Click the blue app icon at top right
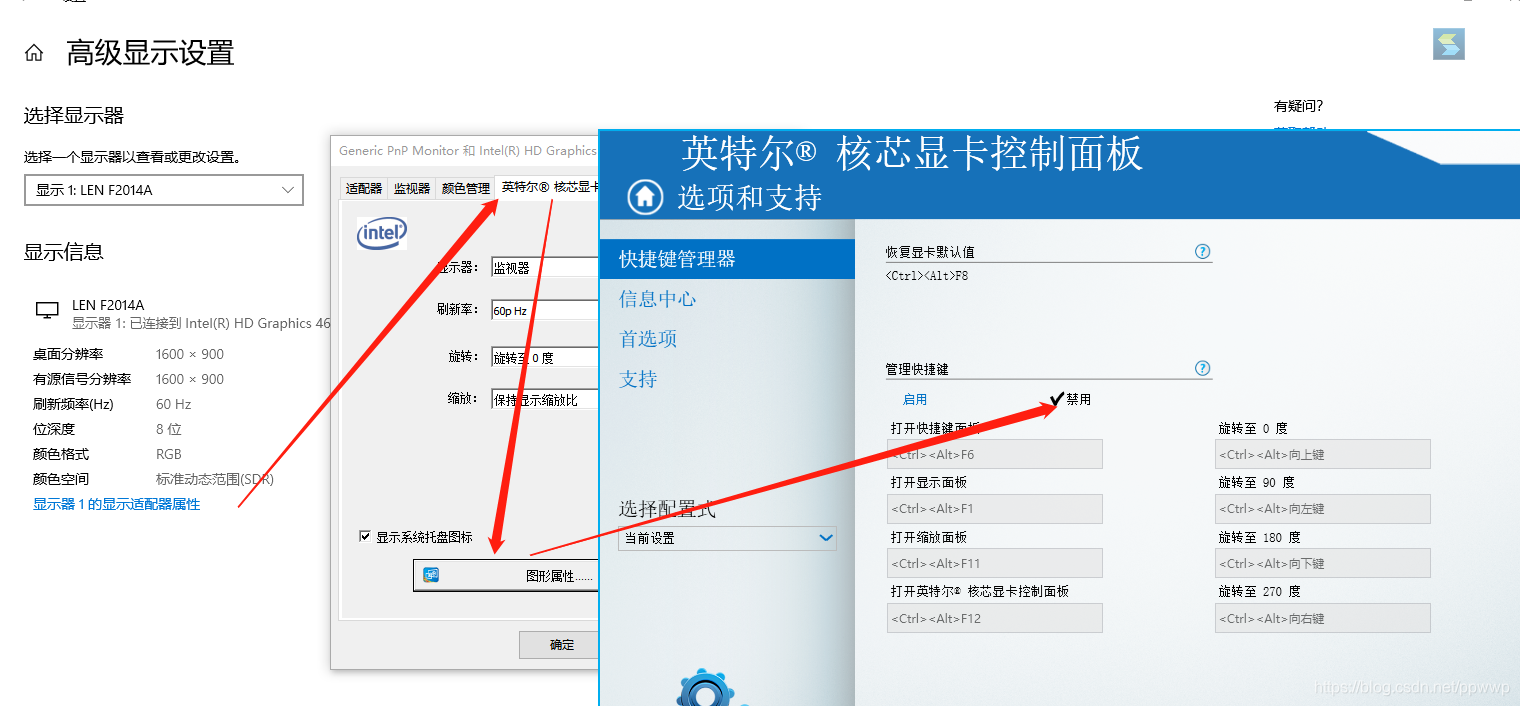 pyautogui.click(x=1449, y=43)
